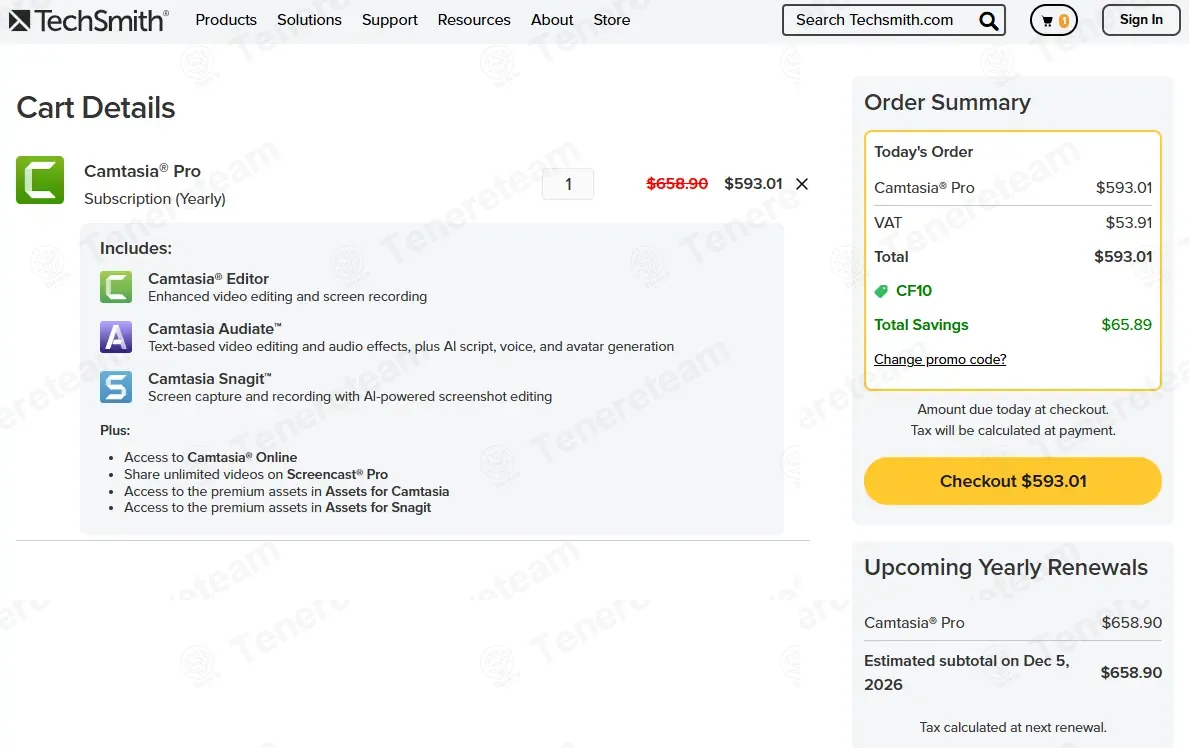Remove Camtasia Pro from the cart
Image resolution: width=1189 pixels, height=748 pixels.
[802, 184]
